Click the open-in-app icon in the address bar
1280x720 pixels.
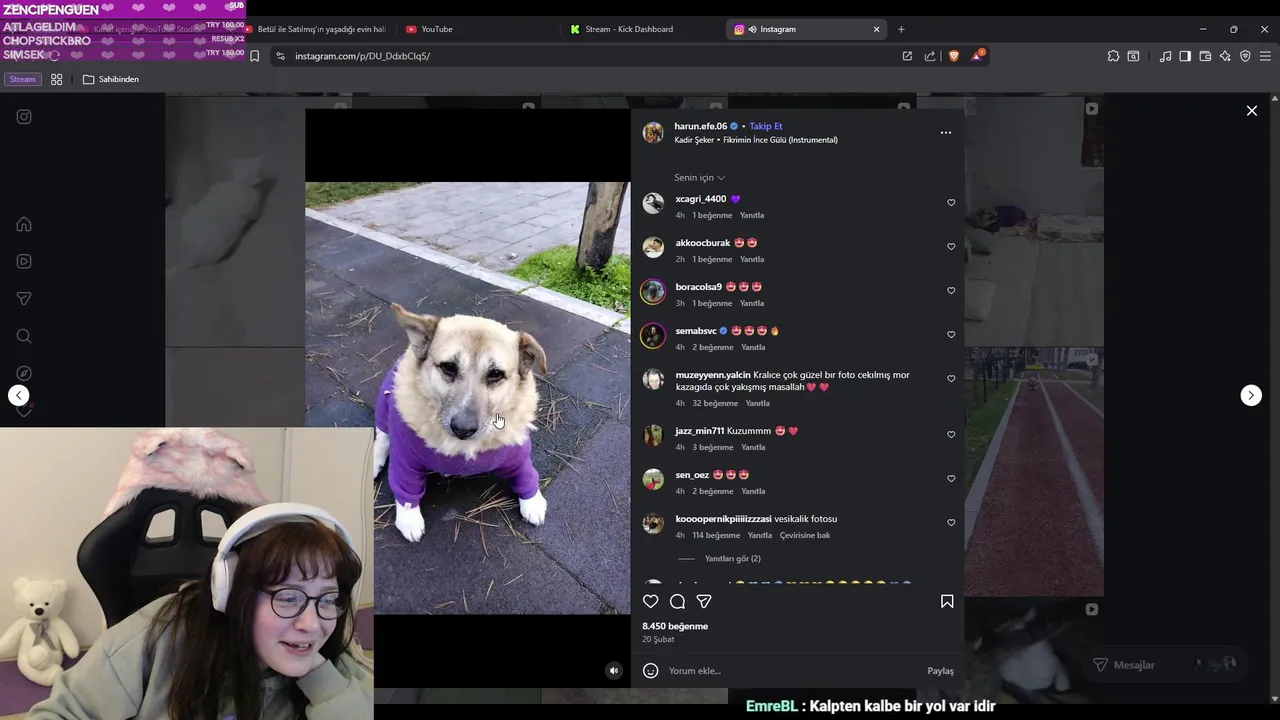907,56
